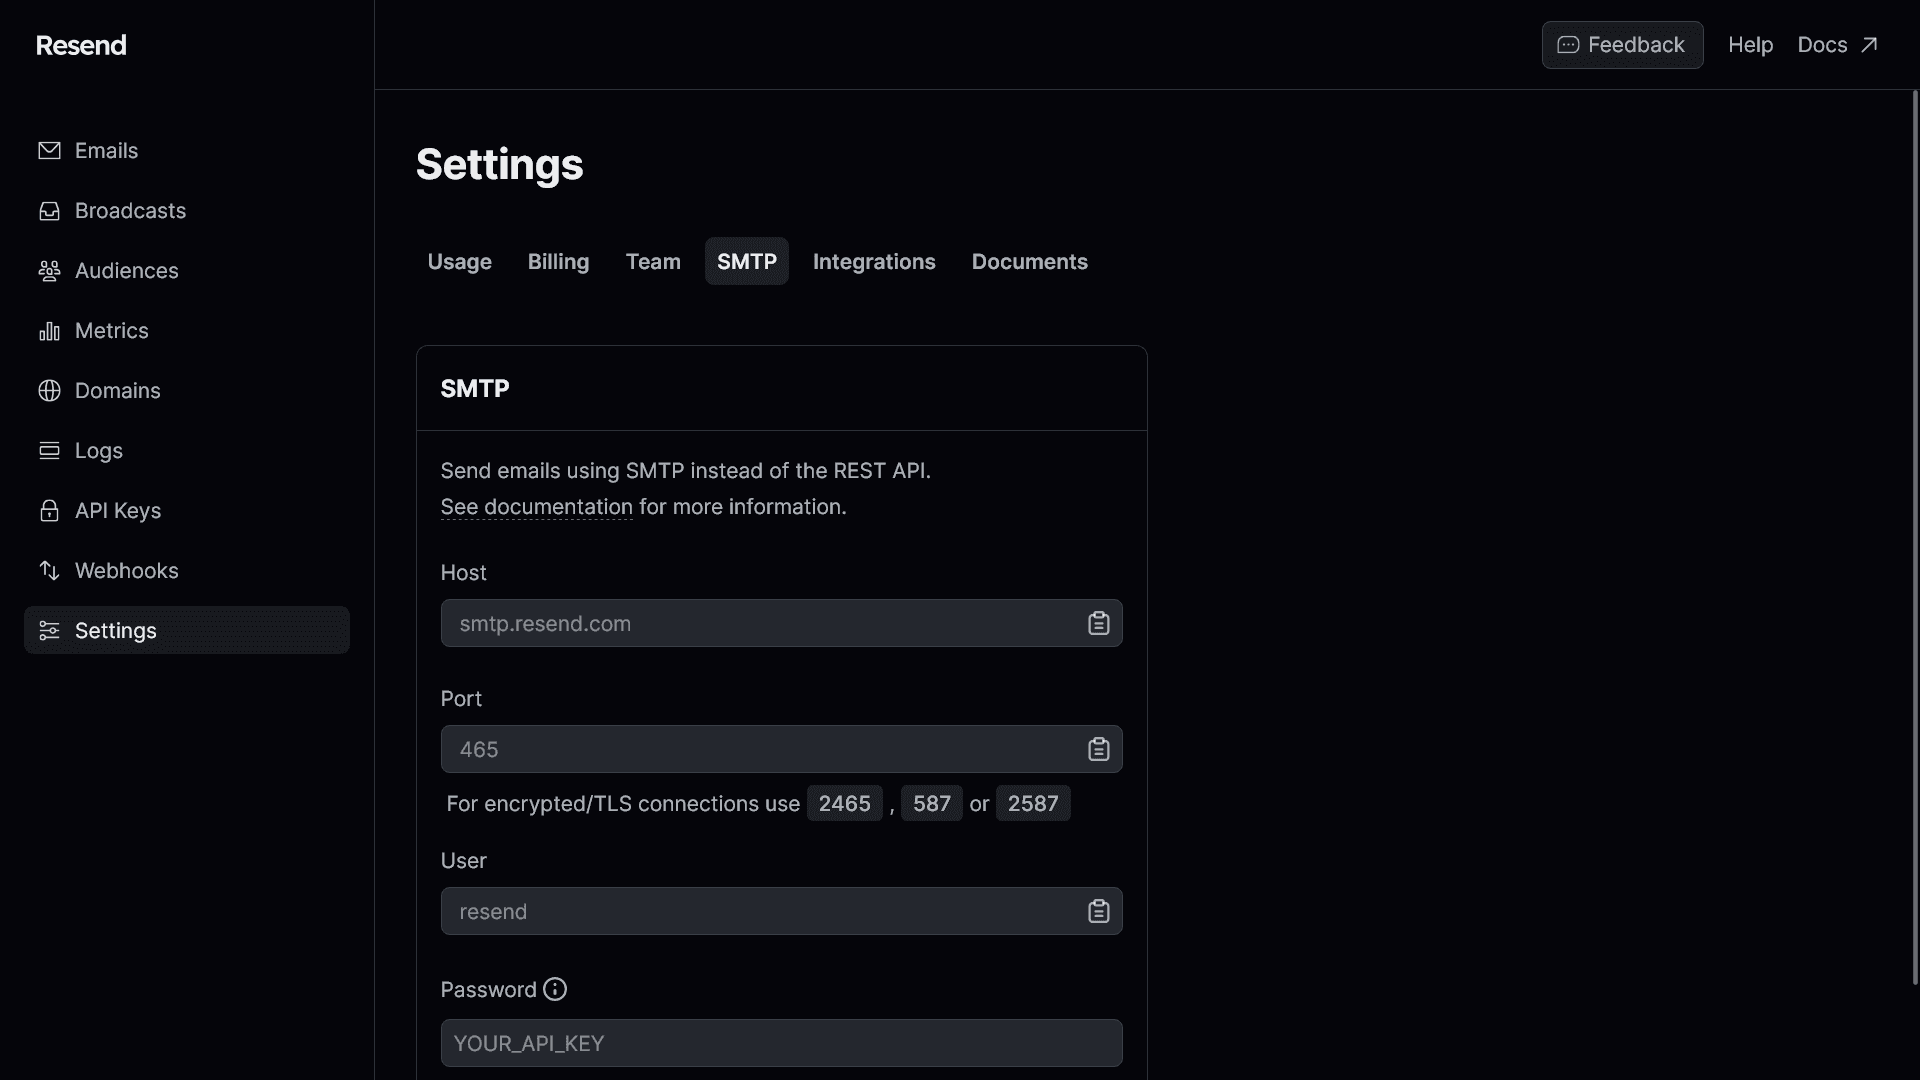Click the Broadcasts inbox icon
This screenshot has width=1920, height=1080.
pyautogui.click(x=49, y=210)
